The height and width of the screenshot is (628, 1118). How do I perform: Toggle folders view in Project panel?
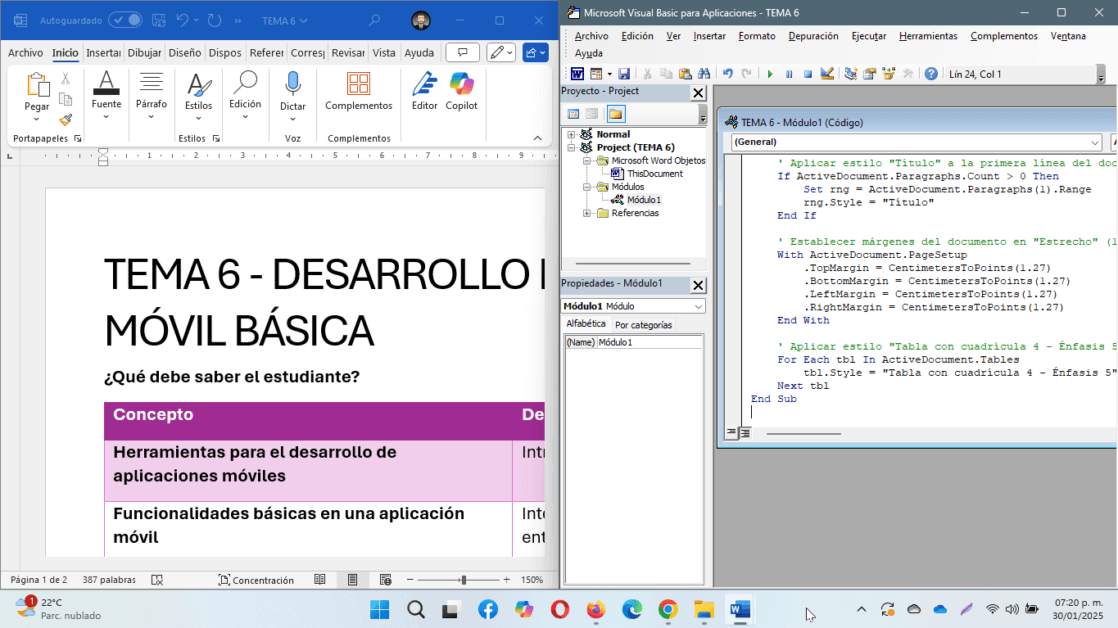(x=615, y=114)
